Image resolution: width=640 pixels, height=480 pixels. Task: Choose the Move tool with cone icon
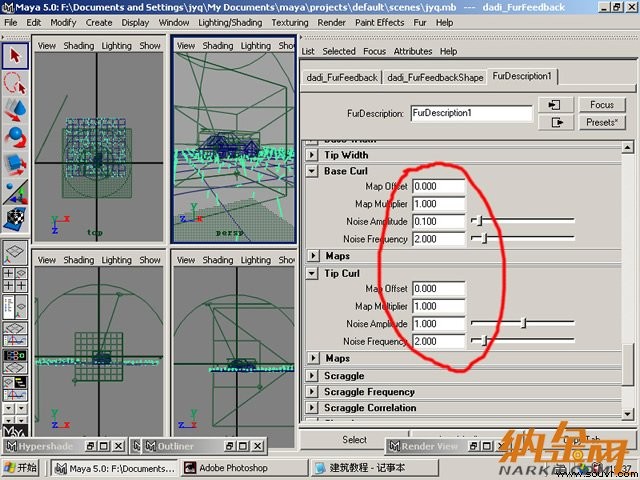click(x=15, y=110)
